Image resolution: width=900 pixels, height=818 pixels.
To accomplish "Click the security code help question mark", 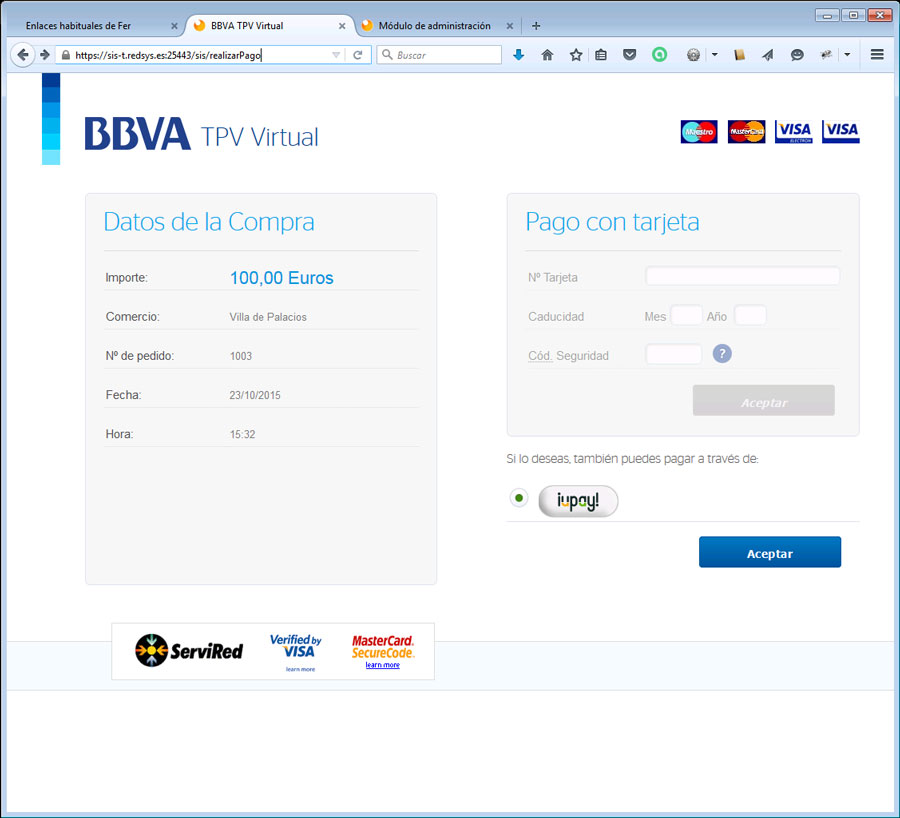I will coord(722,354).
